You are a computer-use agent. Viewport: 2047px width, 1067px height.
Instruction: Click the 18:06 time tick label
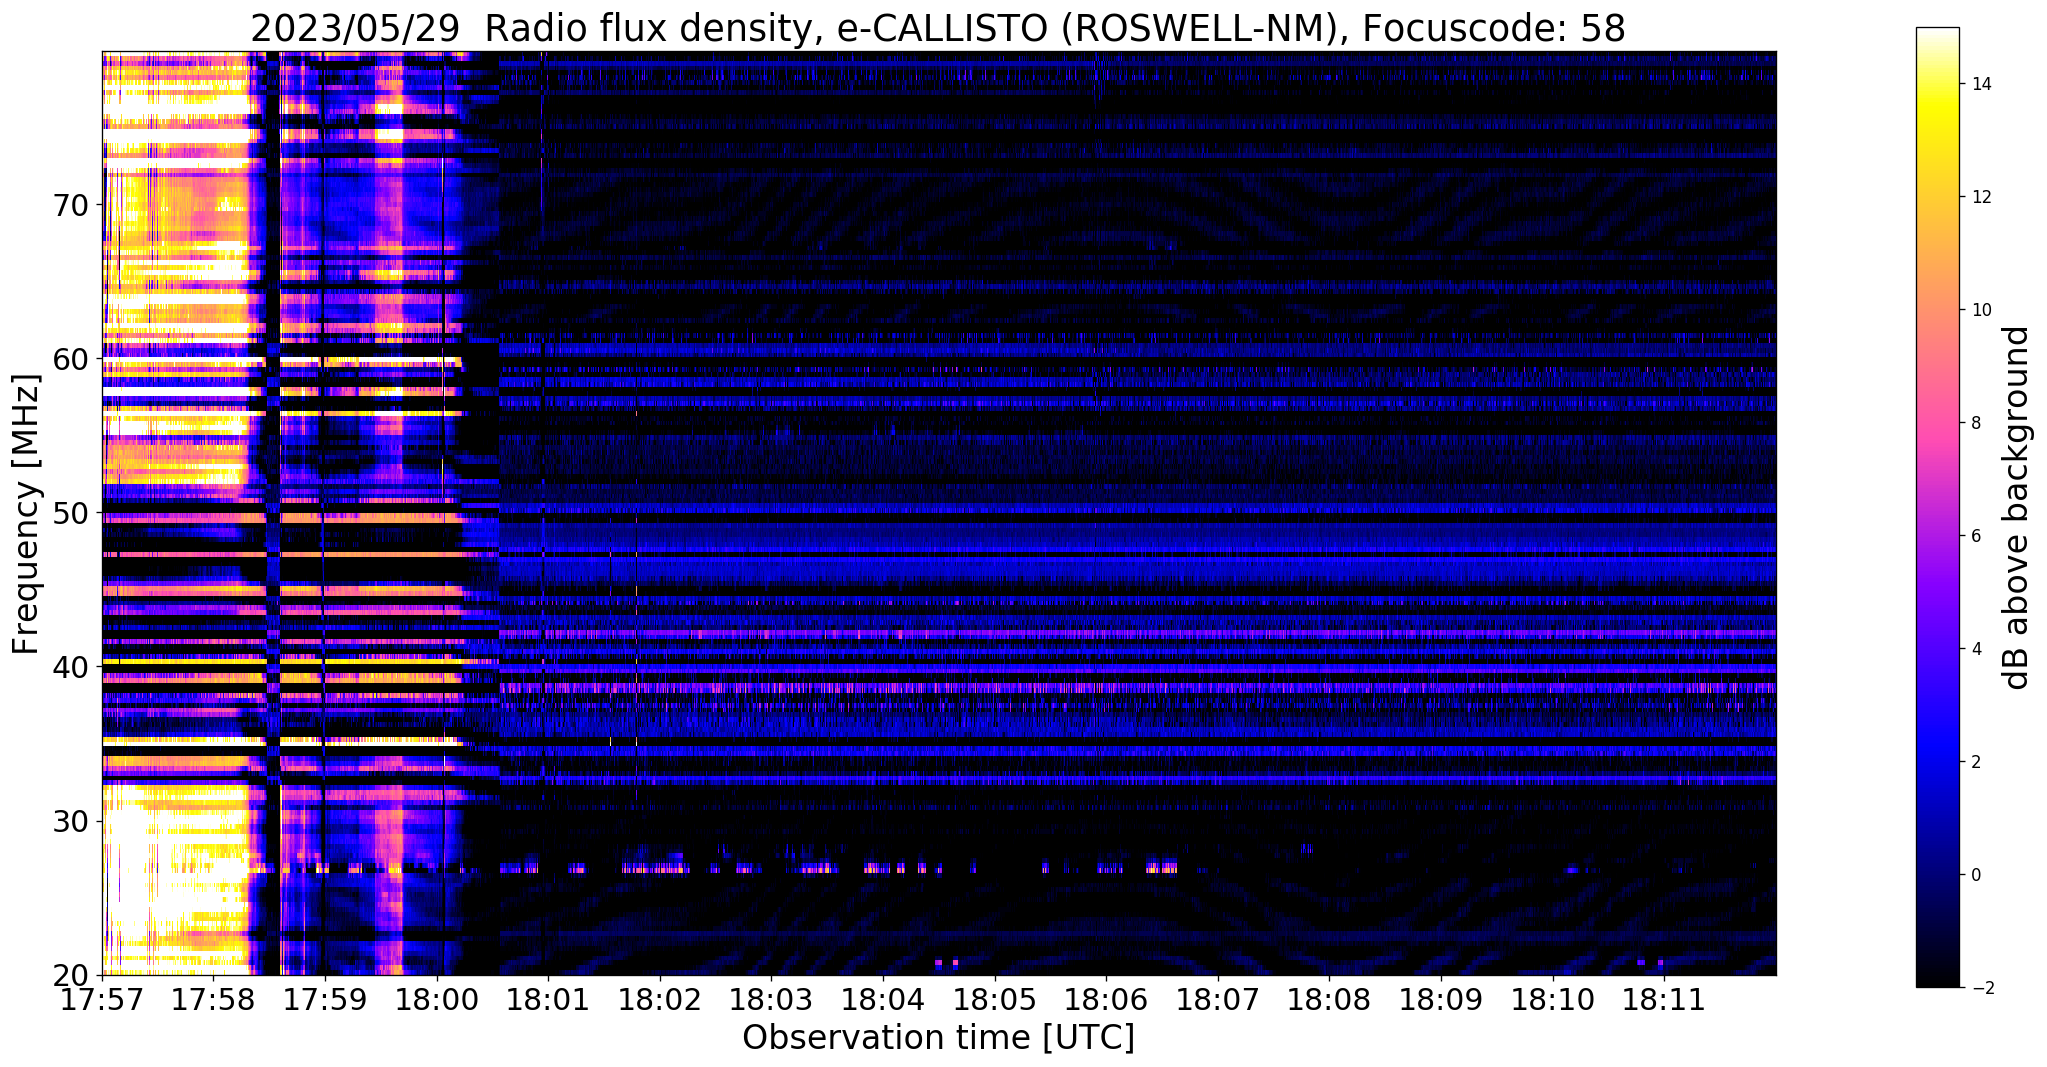(1106, 999)
